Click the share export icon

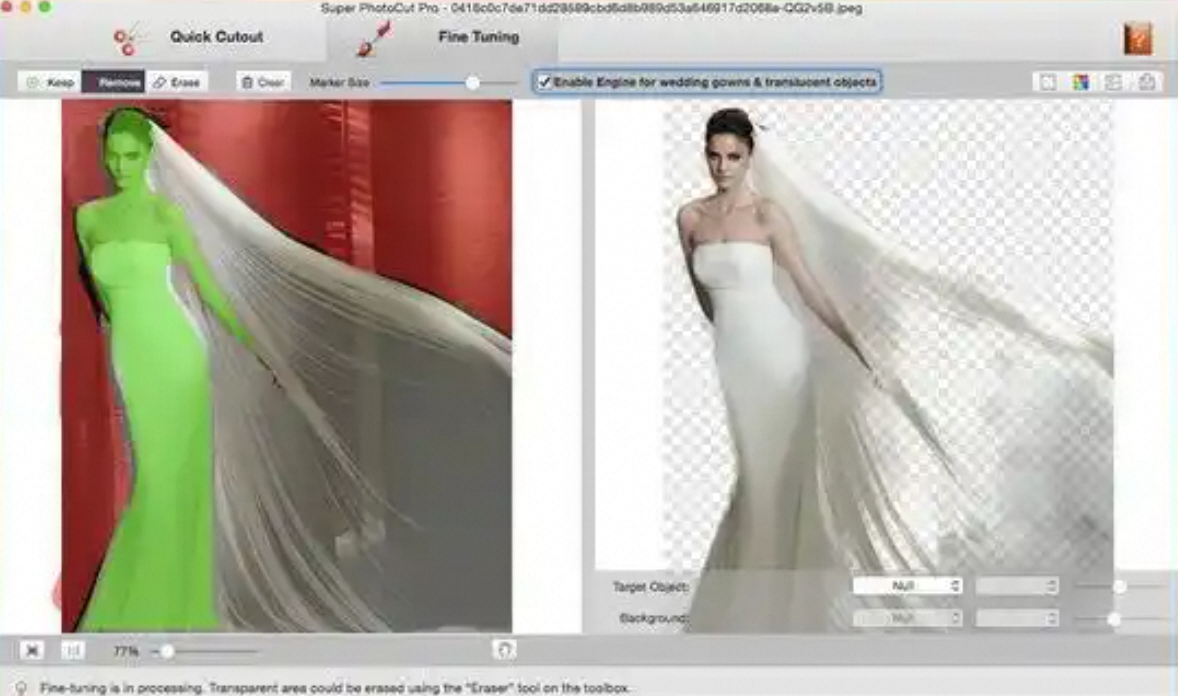pos(1146,82)
